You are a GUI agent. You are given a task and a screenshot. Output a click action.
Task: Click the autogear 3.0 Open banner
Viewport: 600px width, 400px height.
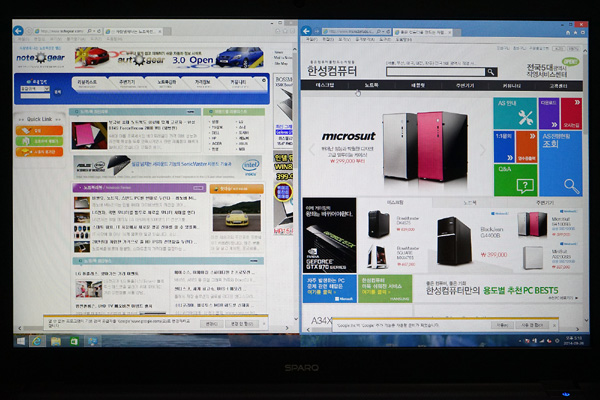point(170,57)
